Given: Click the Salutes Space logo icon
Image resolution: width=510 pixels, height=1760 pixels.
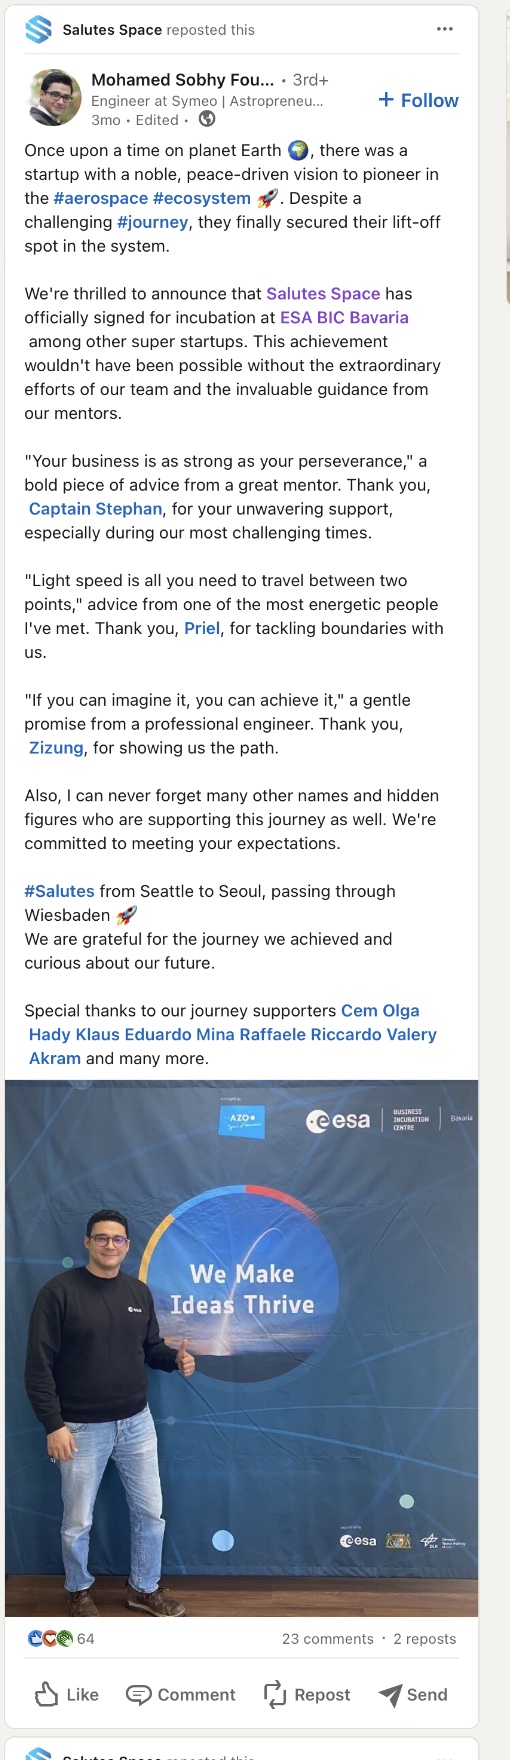Looking at the screenshot, I should tap(38, 29).
